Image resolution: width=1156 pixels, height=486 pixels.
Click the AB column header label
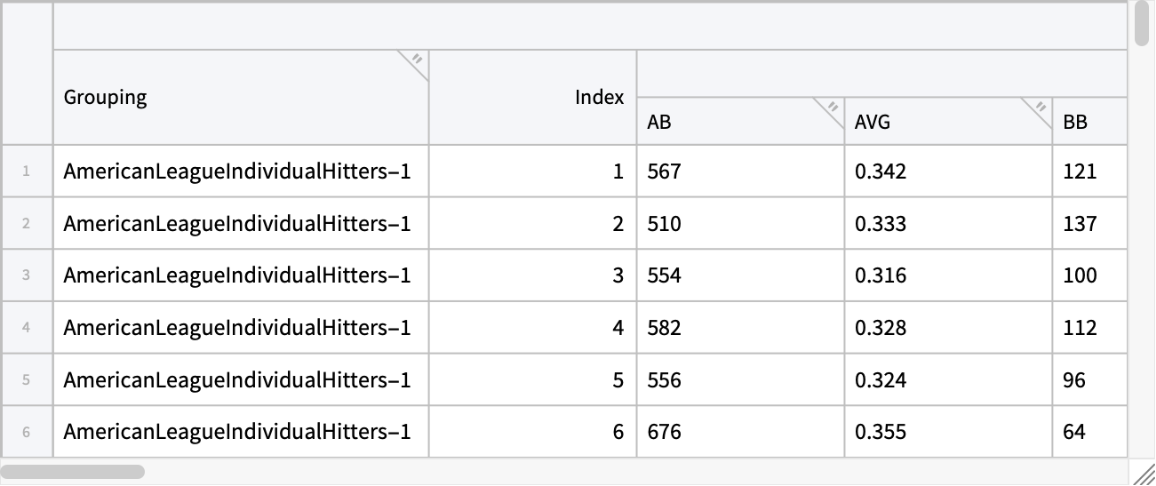click(659, 122)
